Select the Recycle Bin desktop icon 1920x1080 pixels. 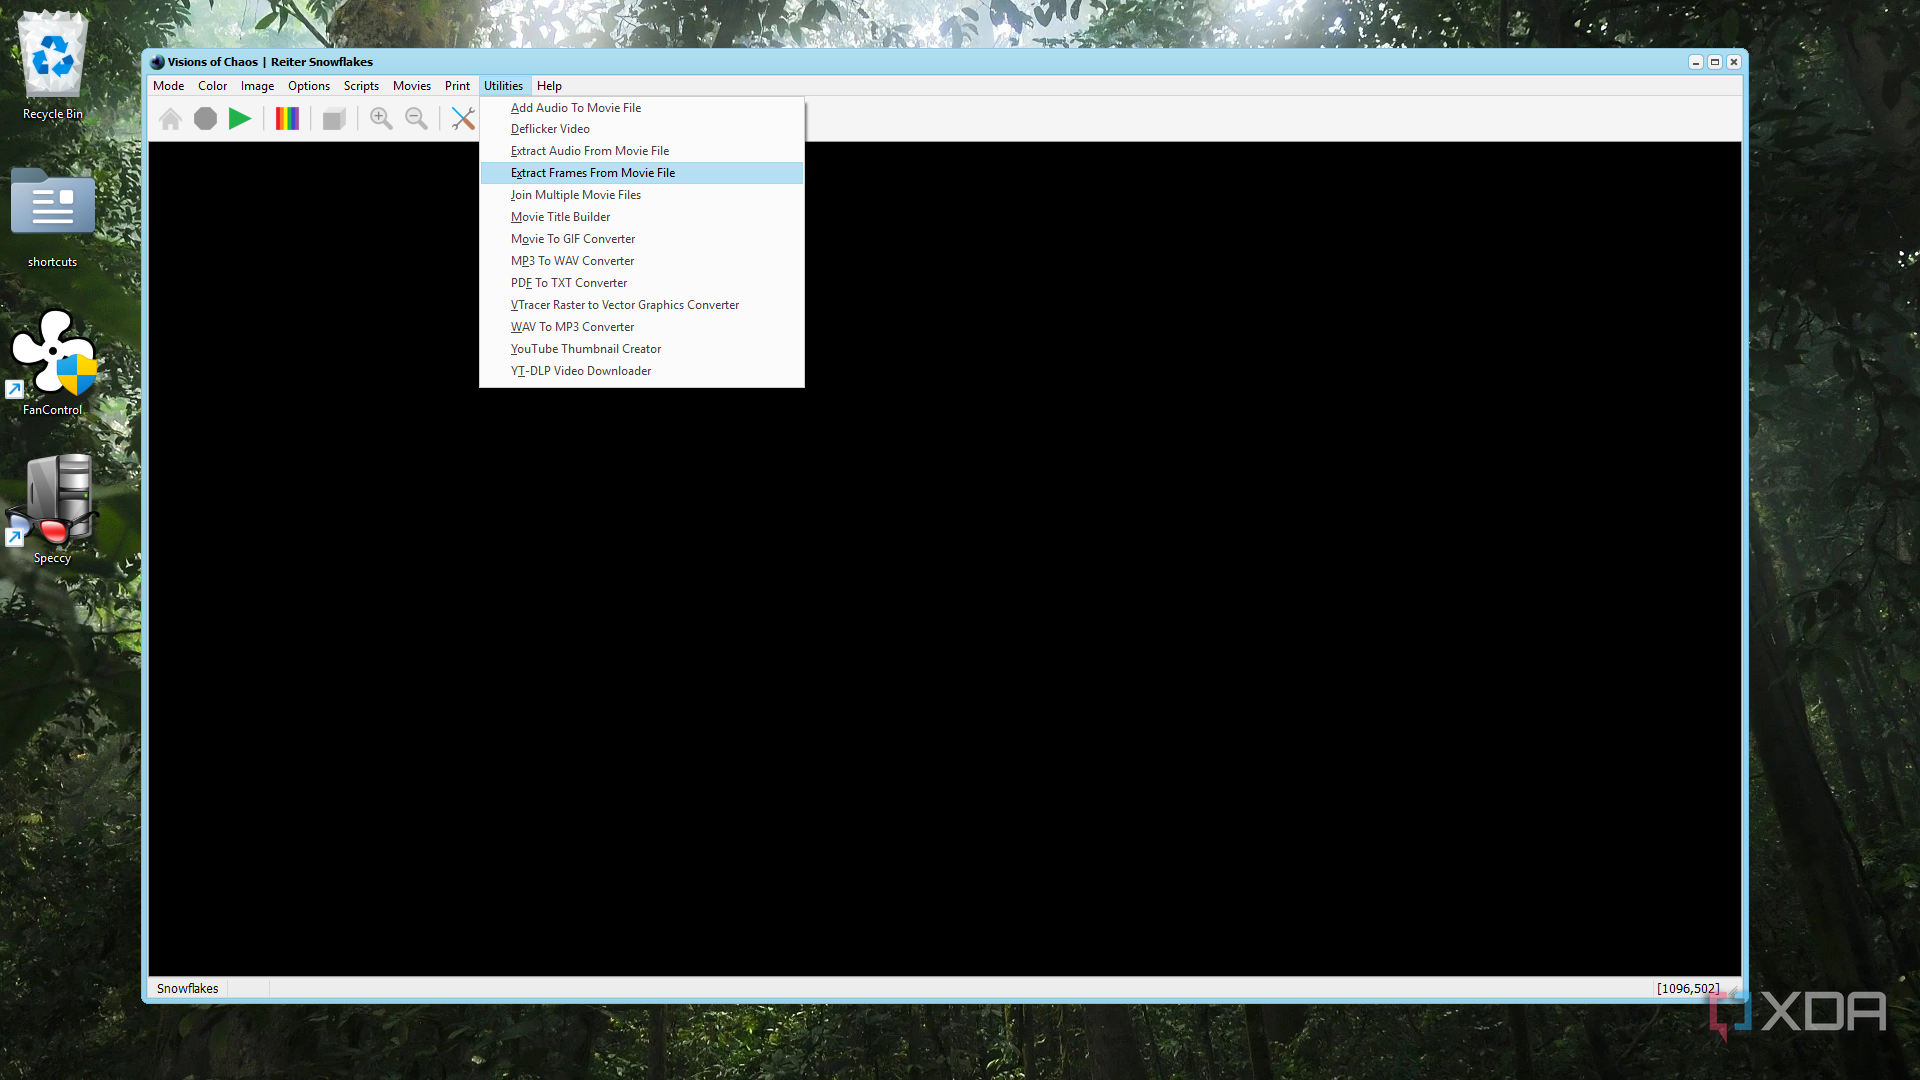(52, 65)
